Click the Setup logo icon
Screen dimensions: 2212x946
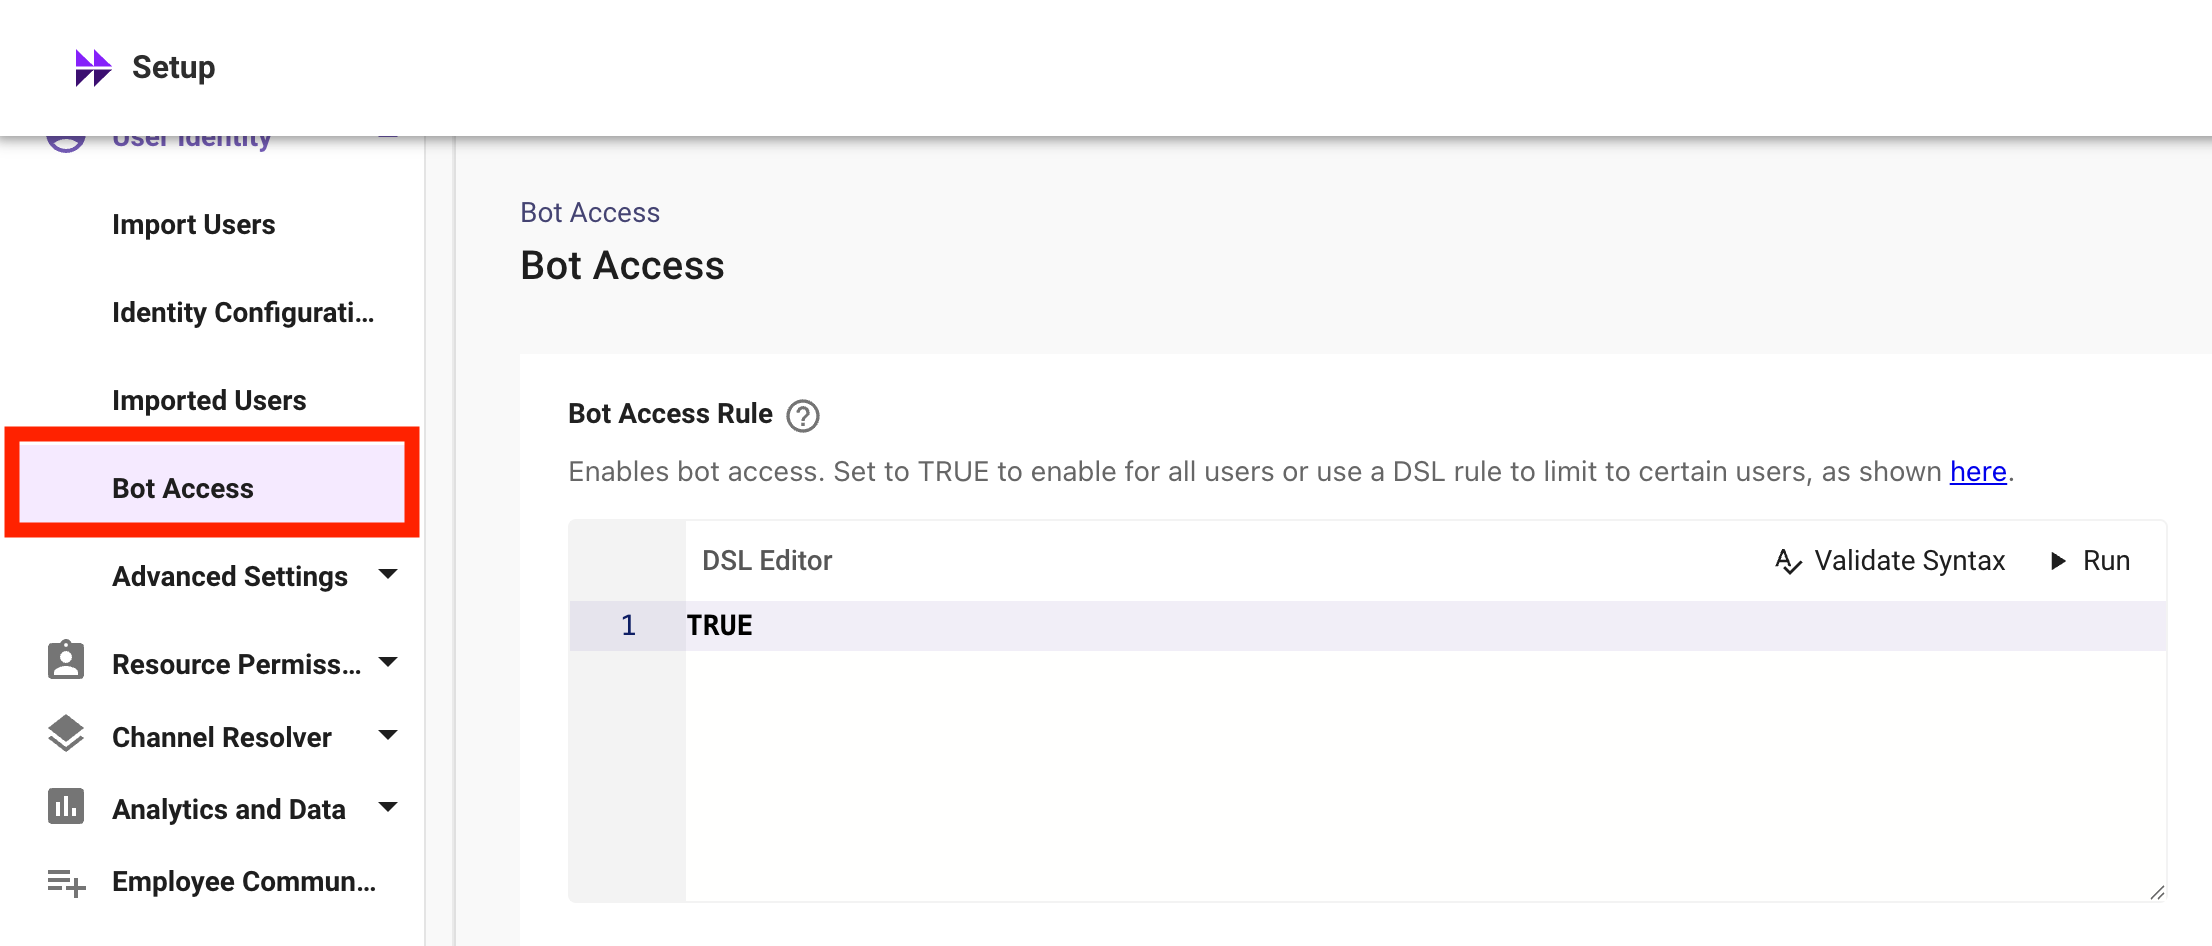point(93,68)
